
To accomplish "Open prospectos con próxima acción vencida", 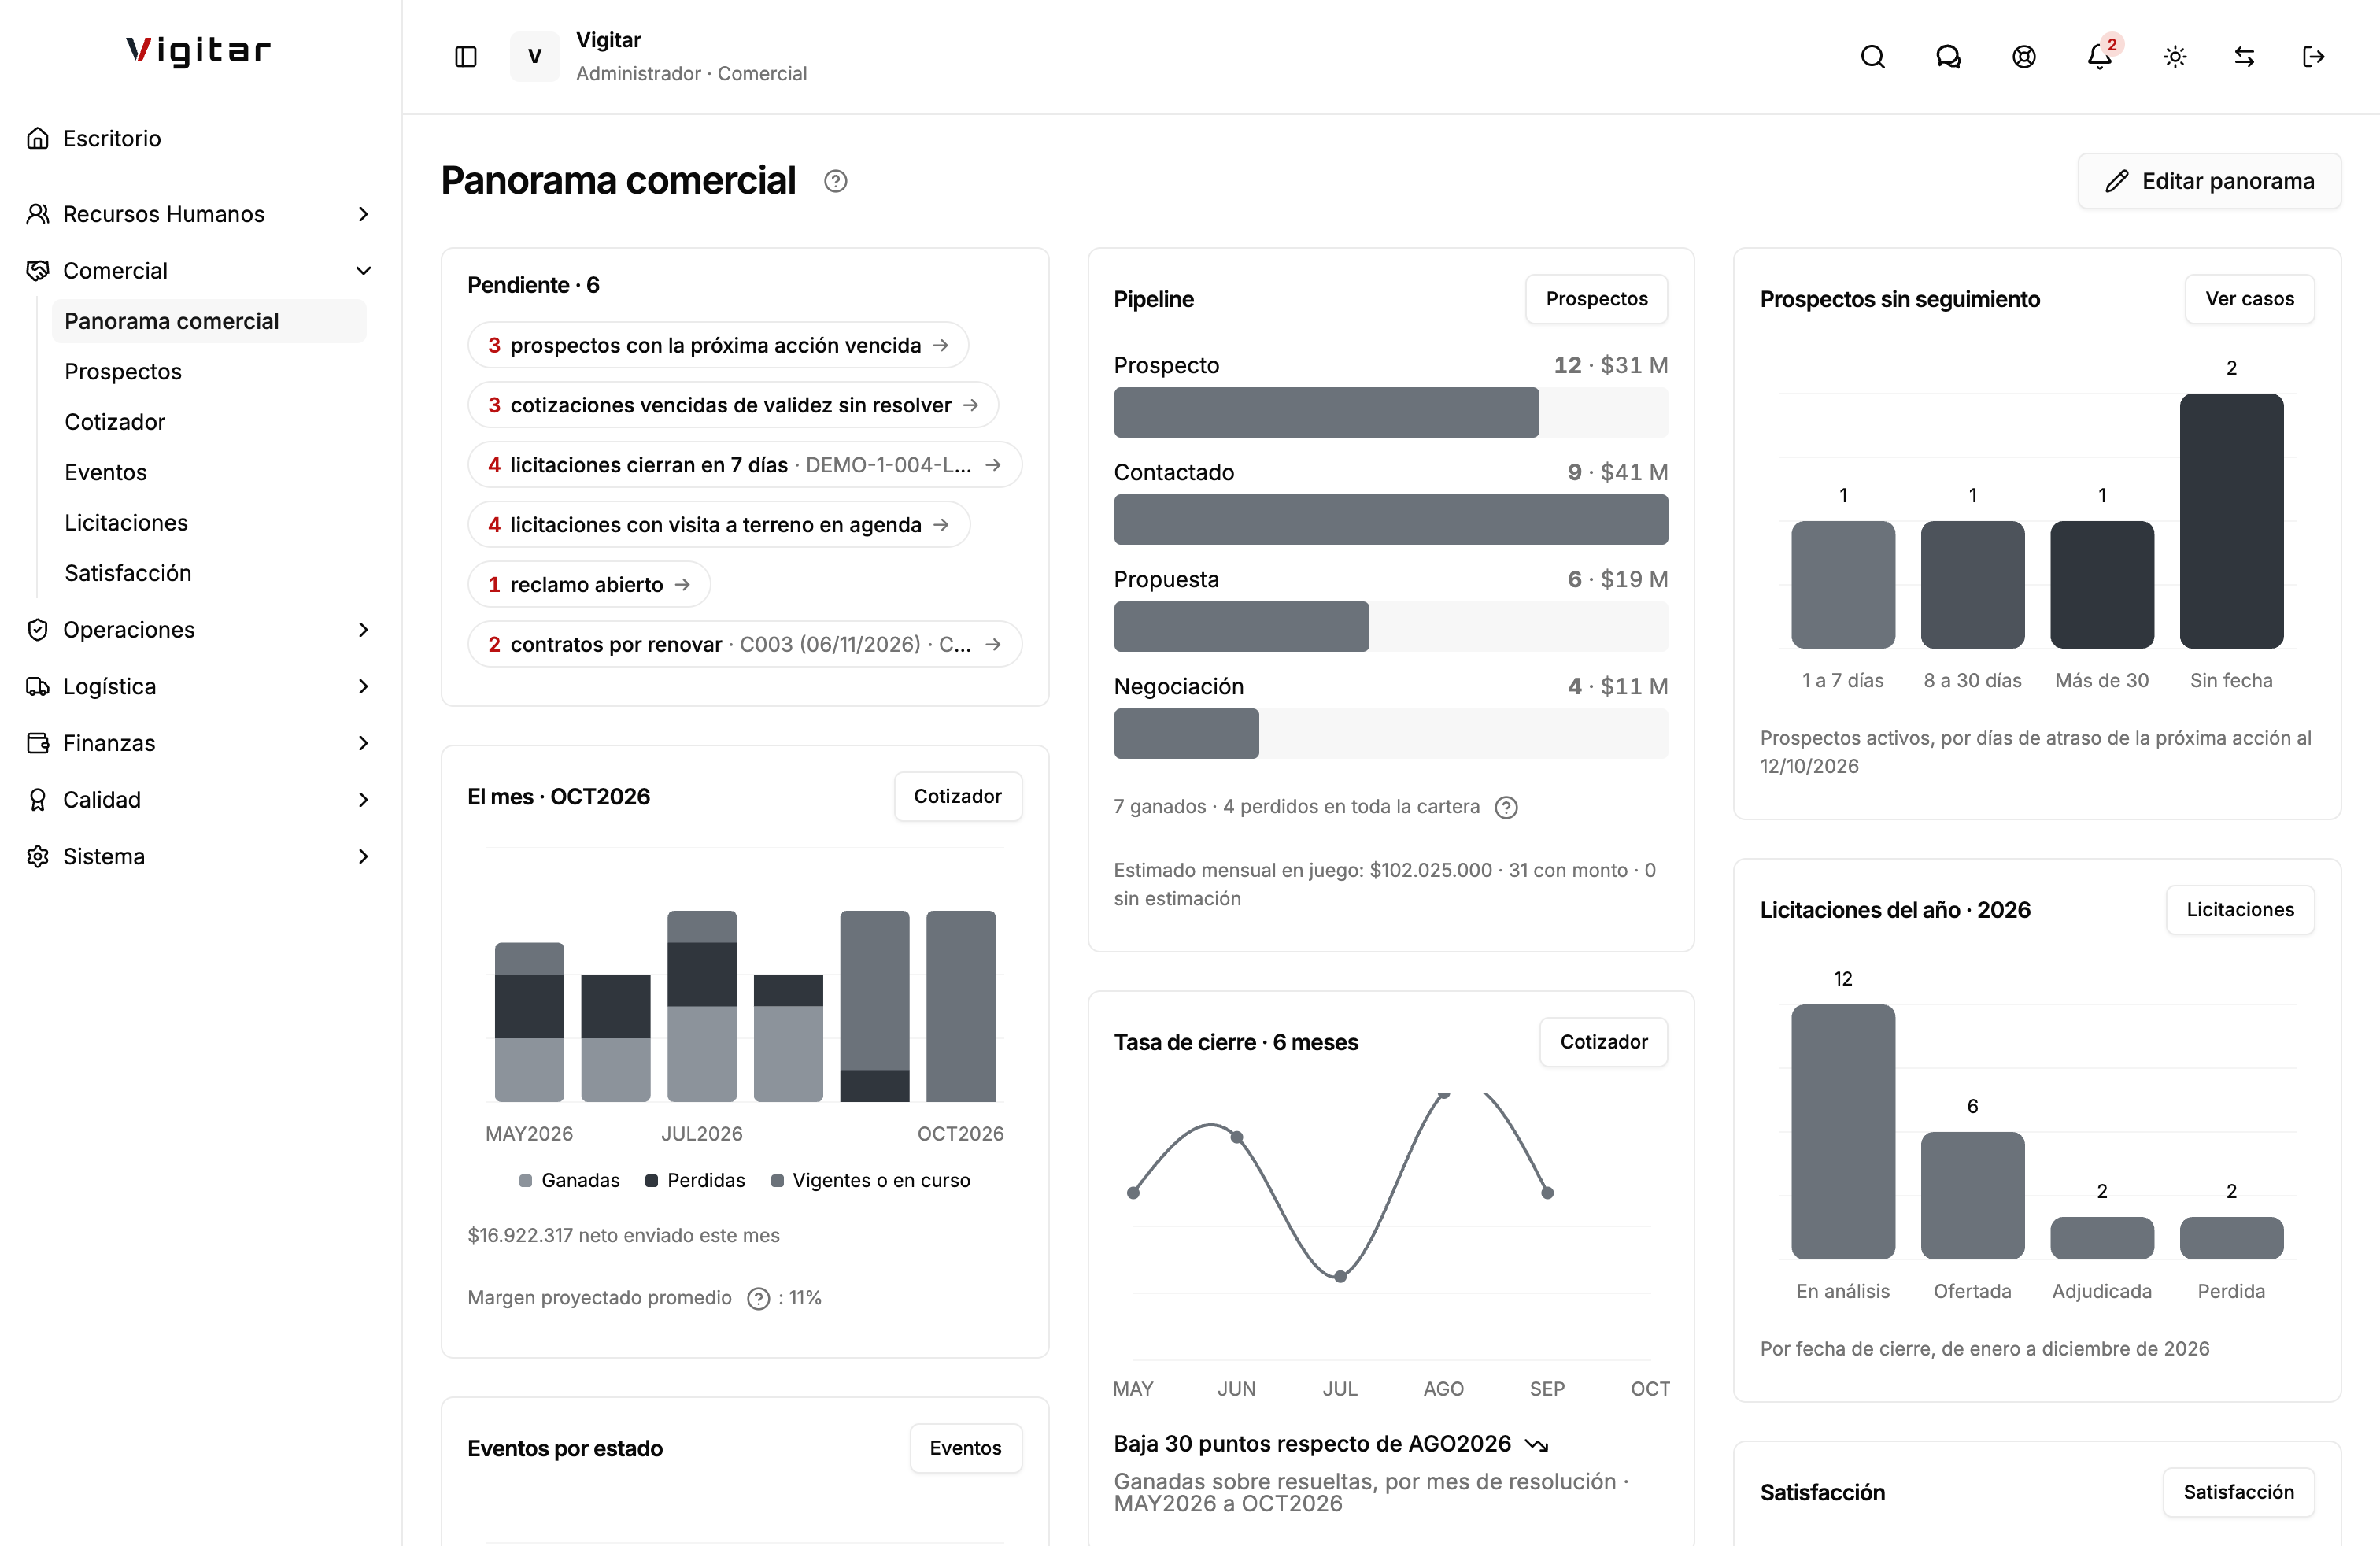I will point(718,345).
